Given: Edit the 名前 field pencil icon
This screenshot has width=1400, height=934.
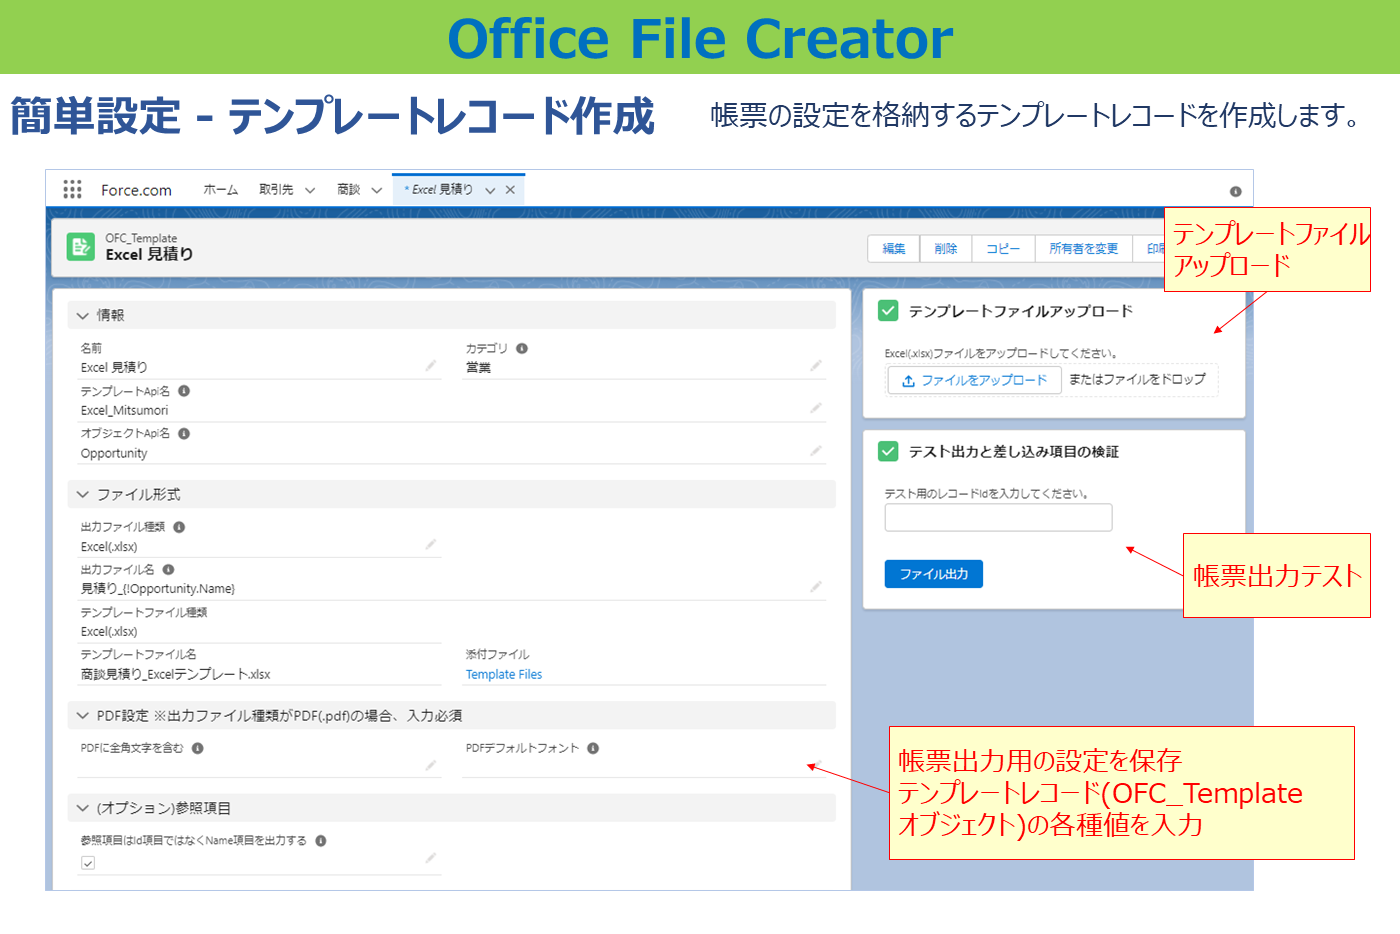Looking at the screenshot, I should tap(431, 366).
